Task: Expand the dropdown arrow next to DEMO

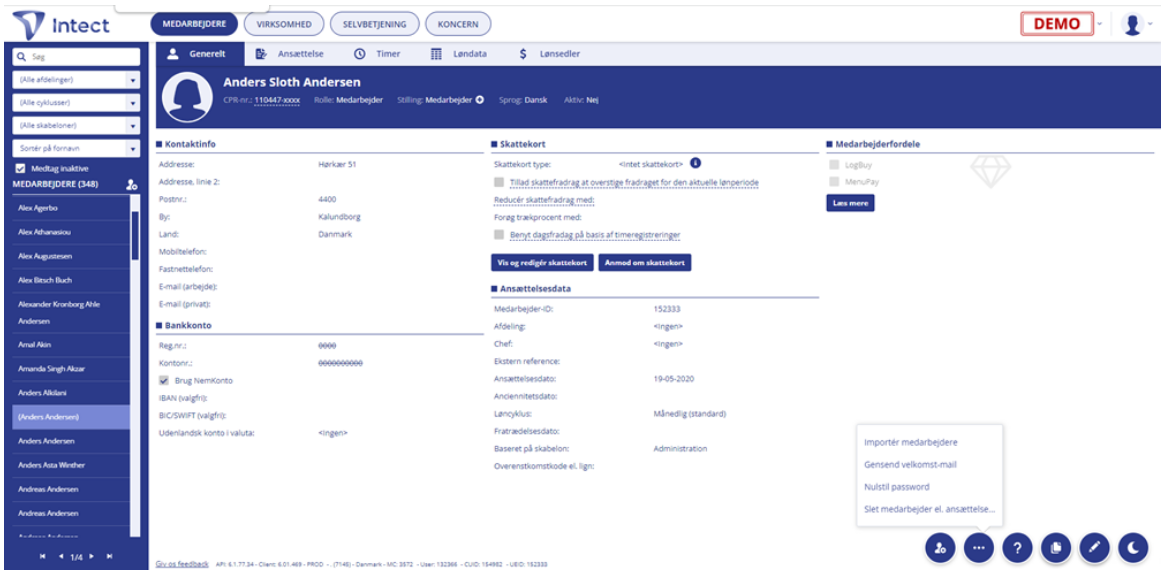Action: pyautogui.click(x=1099, y=24)
